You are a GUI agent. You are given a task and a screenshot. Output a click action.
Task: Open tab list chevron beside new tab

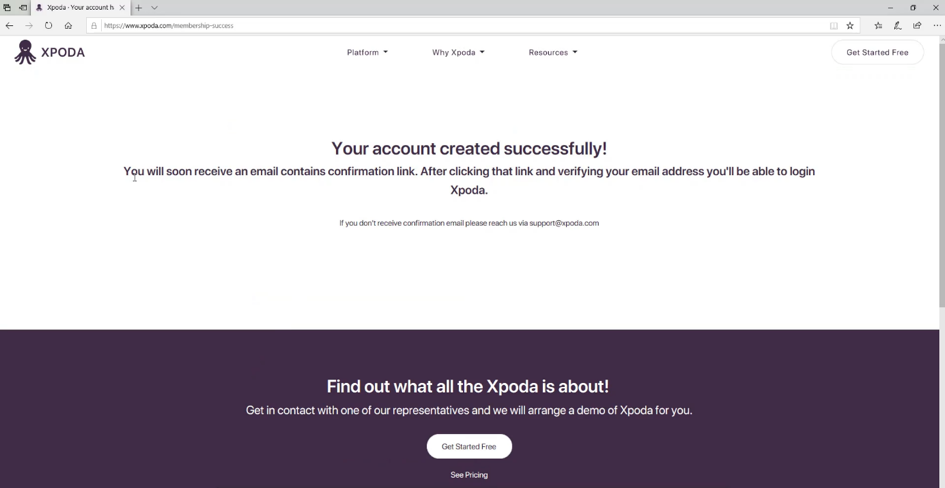154,8
